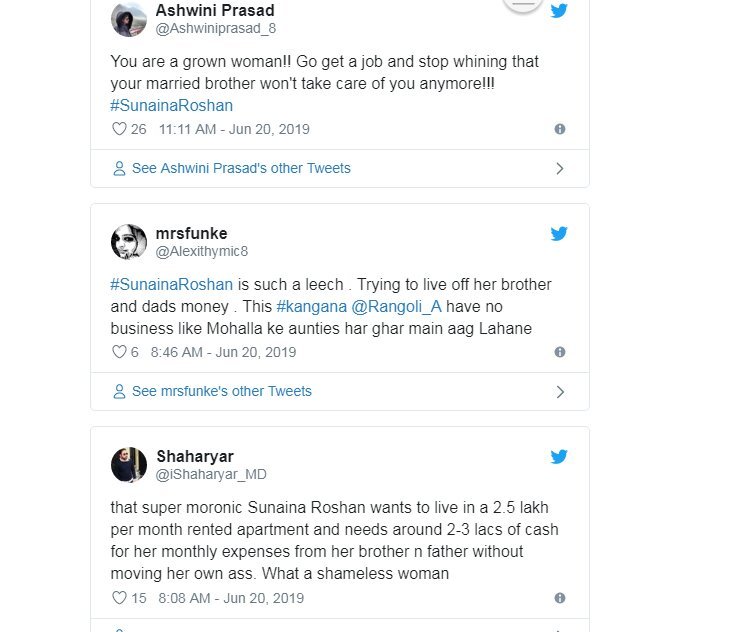Click Twitter bird icon on mrsfunke's tweet
This screenshot has height=632, width=755.
(559, 234)
